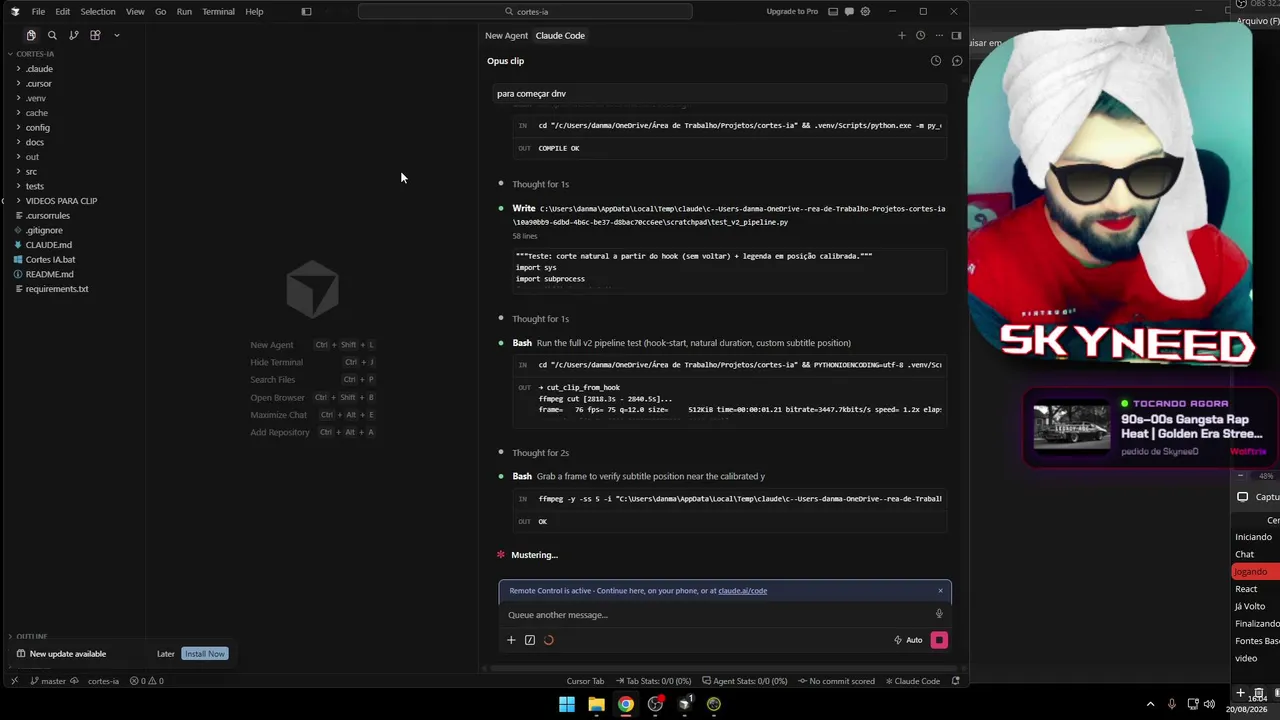This screenshot has height=720, width=1280.
Task: Click the master branch indicator
Action: (x=48, y=681)
